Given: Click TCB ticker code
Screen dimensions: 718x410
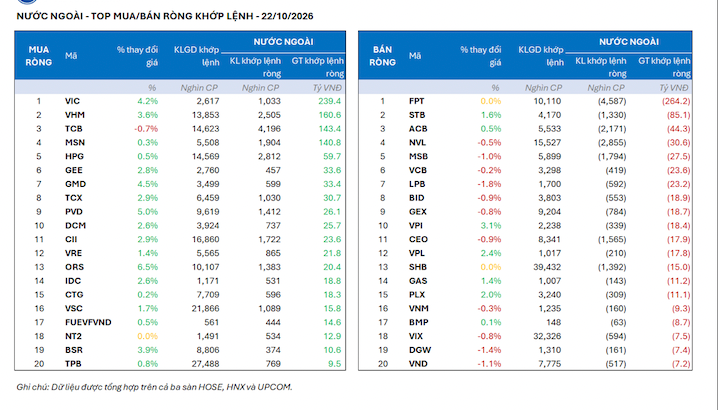Looking at the screenshot, I should pos(73,129).
